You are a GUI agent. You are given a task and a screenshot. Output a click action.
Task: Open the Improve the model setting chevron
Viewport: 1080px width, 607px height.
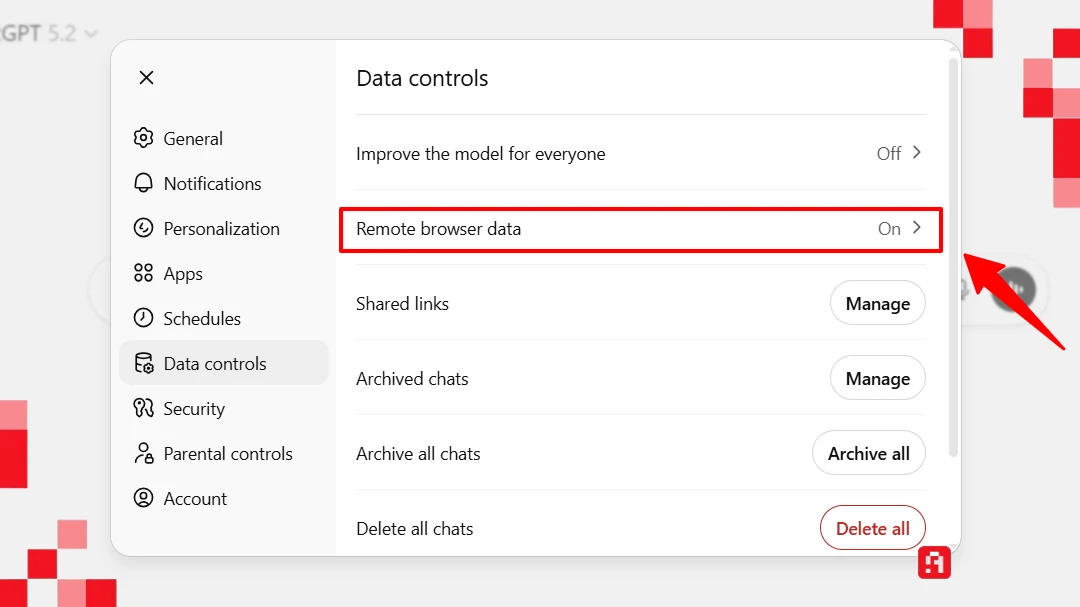click(x=917, y=153)
